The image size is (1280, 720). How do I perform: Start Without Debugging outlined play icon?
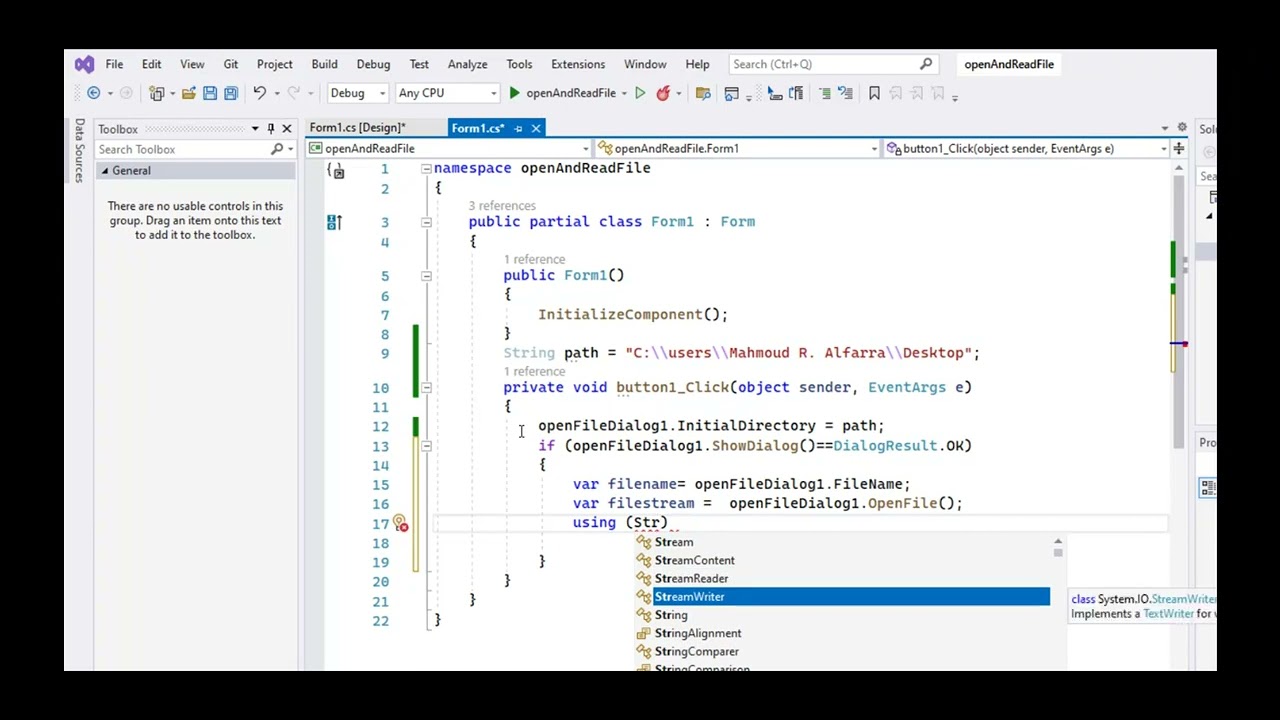coord(640,93)
